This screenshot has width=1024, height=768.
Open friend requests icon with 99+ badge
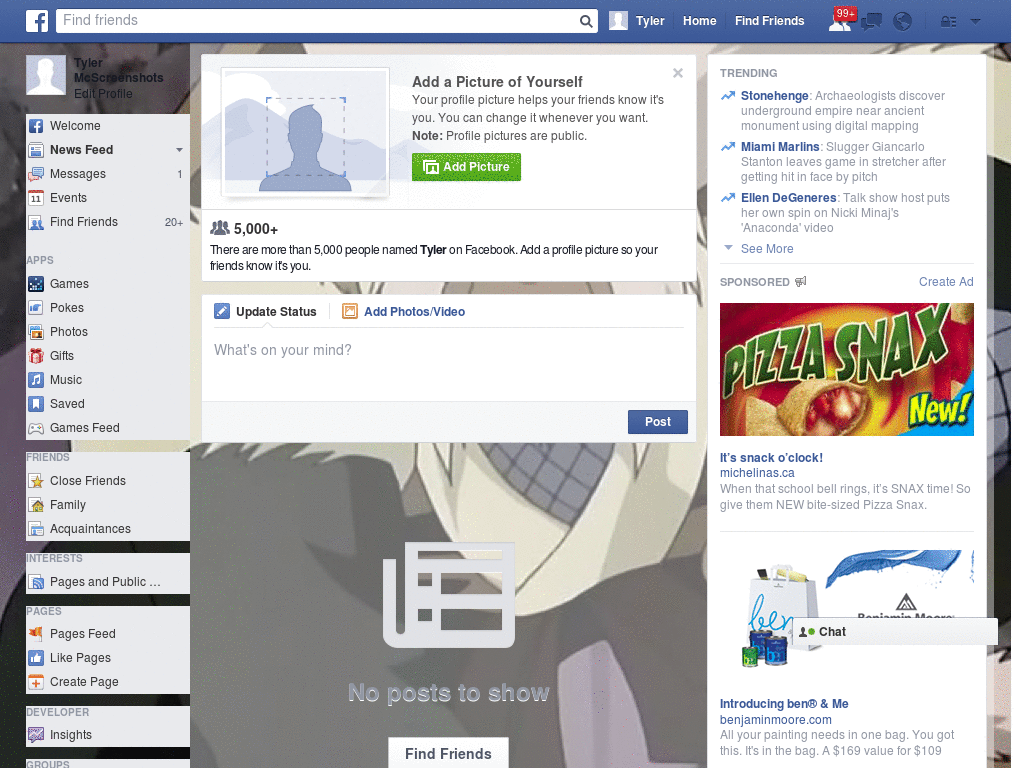(x=840, y=21)
